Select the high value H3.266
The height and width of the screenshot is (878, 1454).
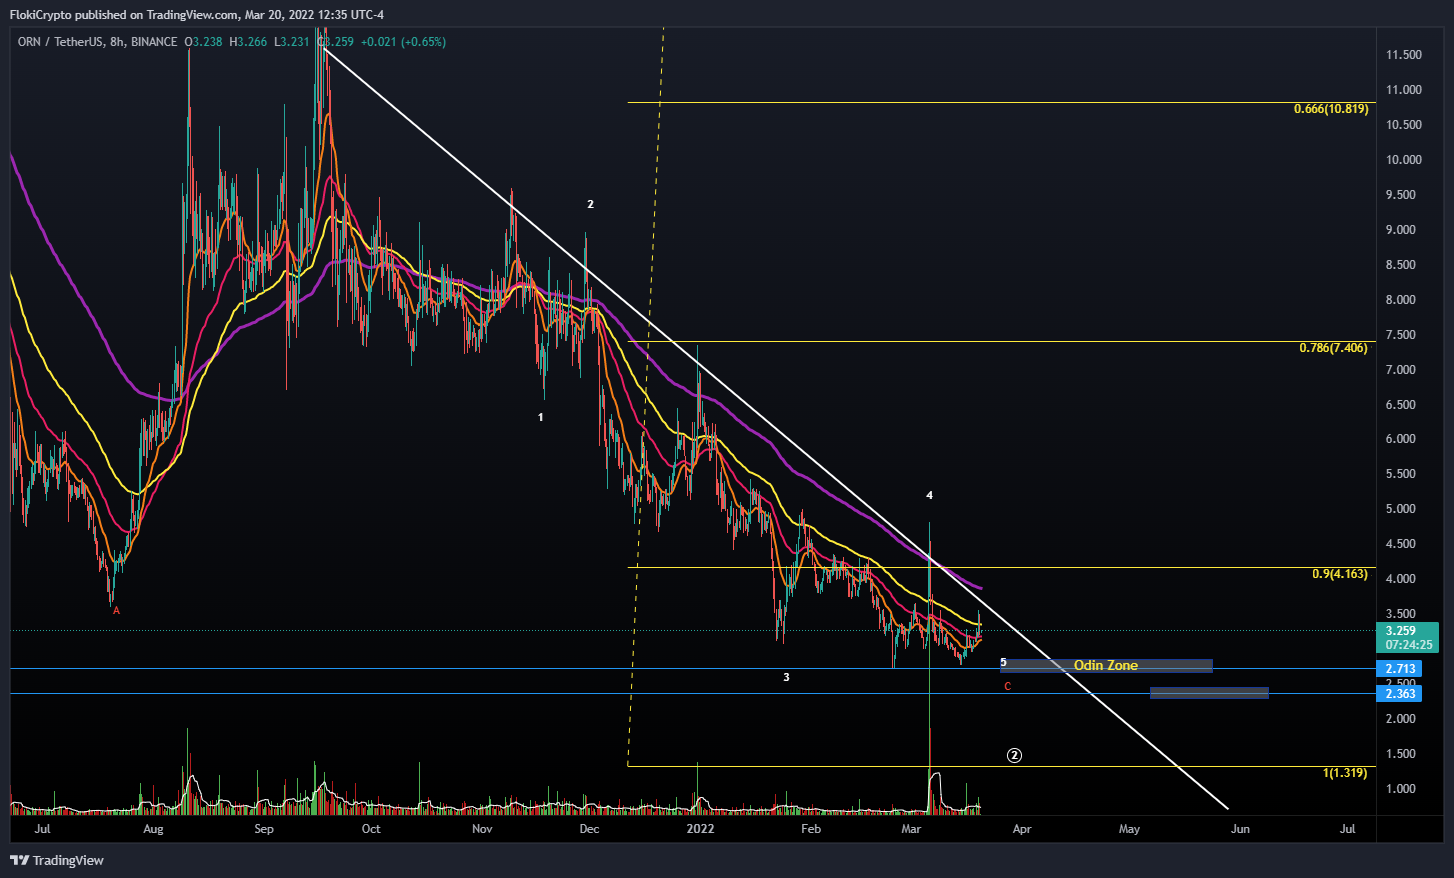(248, 42)
